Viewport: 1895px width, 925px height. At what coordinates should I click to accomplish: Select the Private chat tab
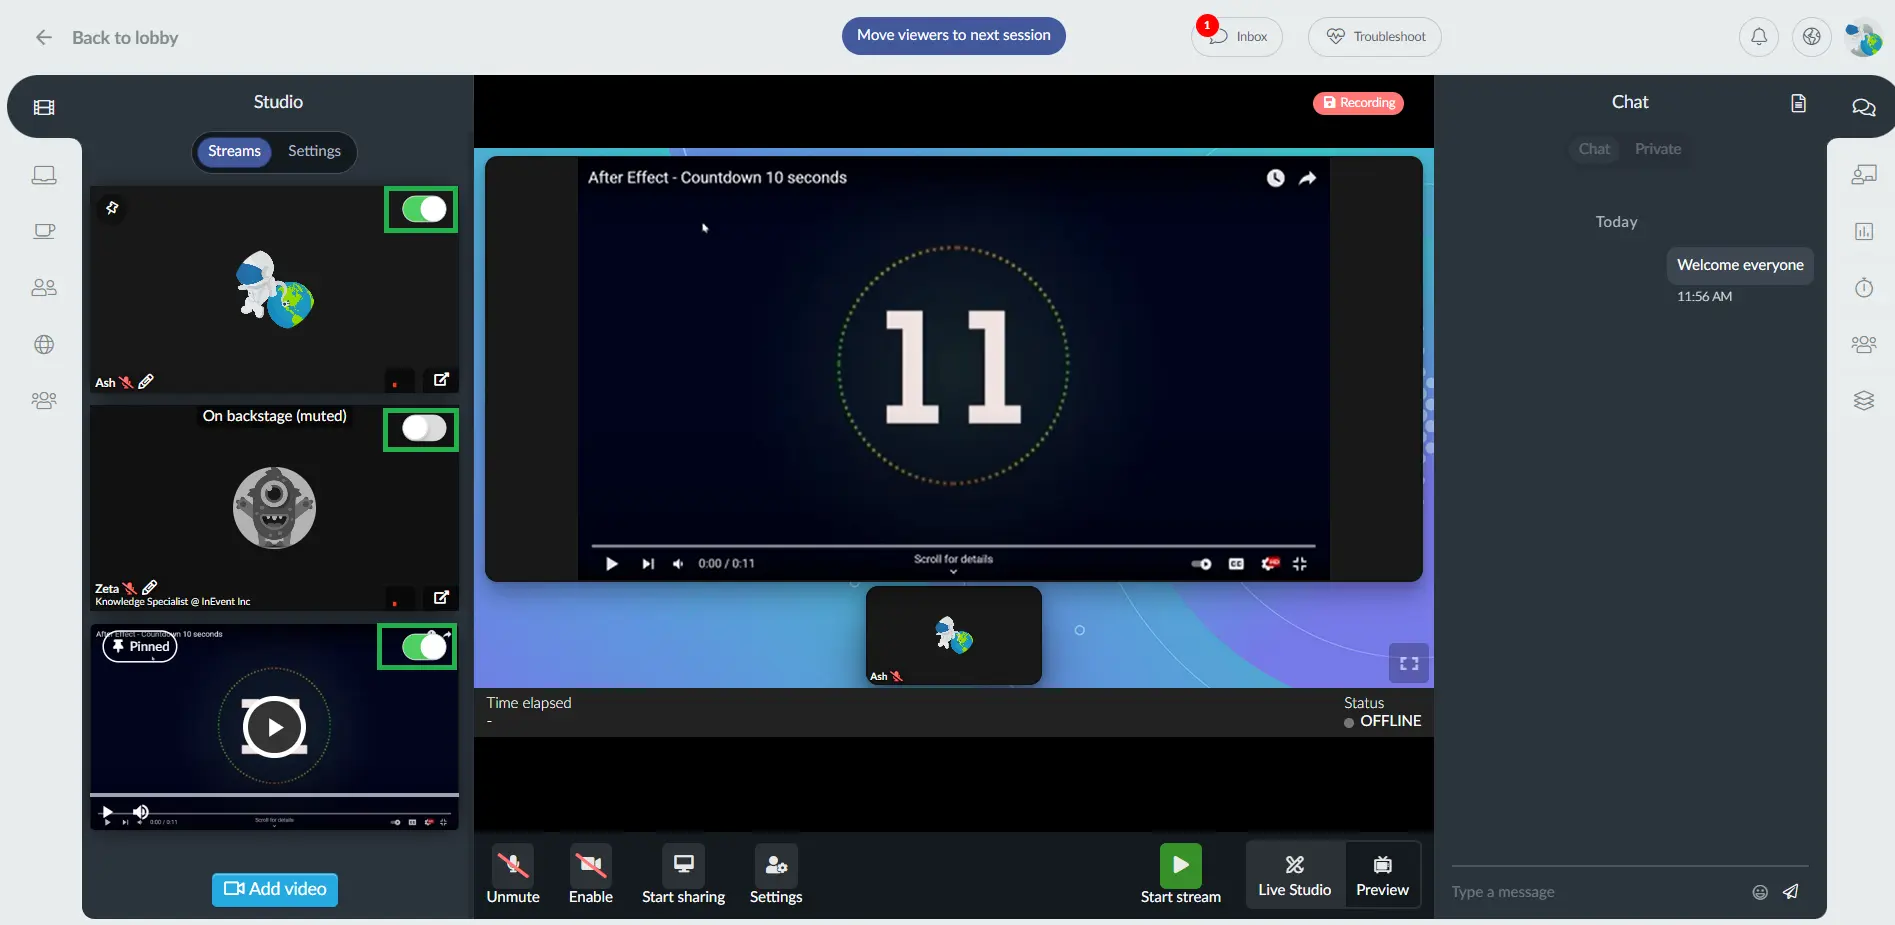click(x=1658, y=149)
